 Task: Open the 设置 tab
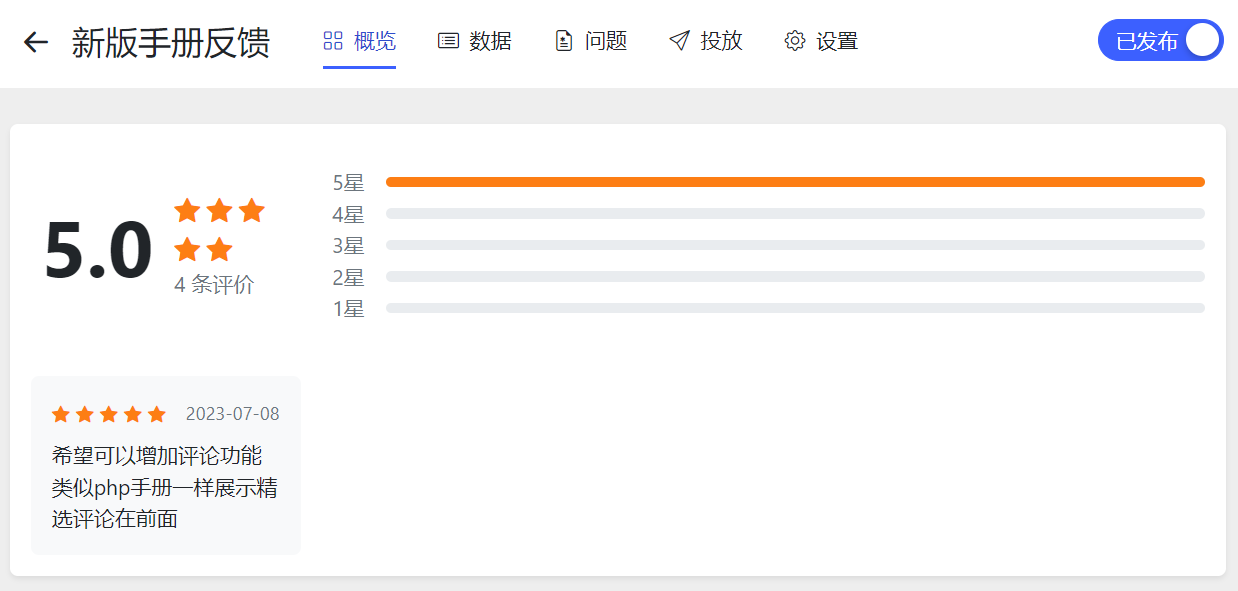(821, 41)
